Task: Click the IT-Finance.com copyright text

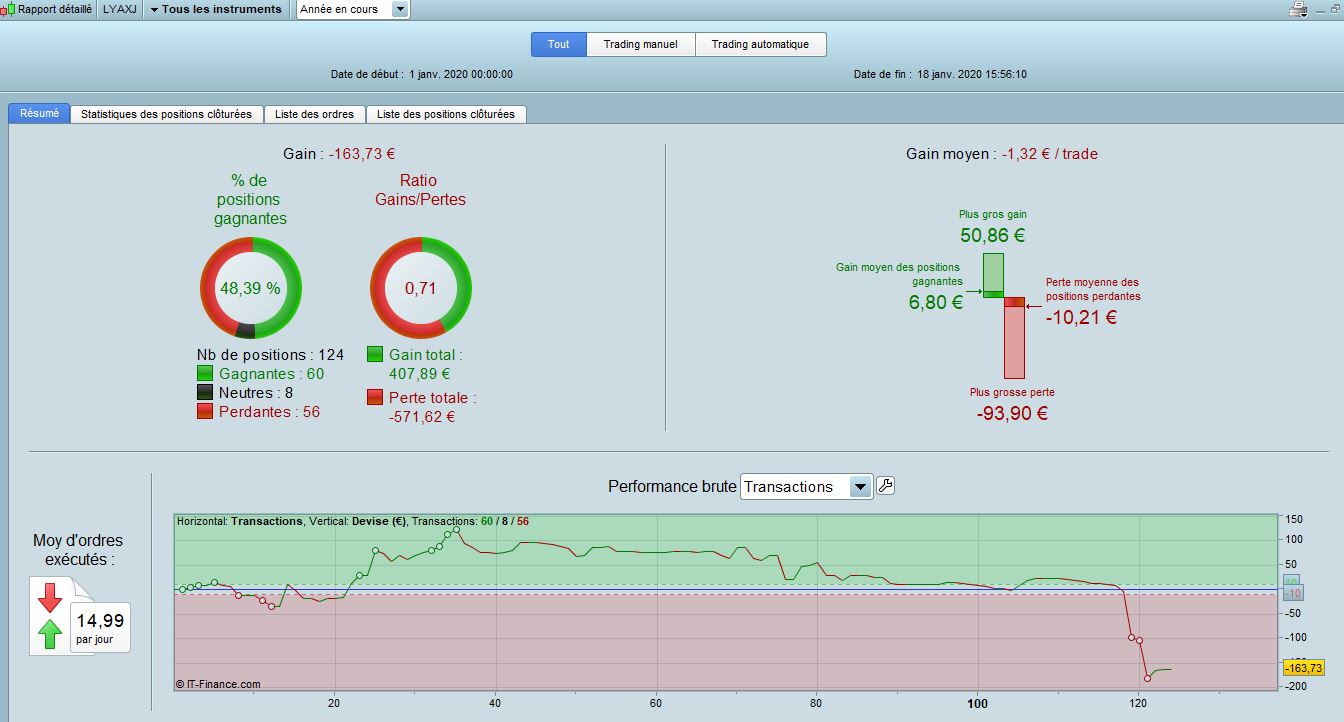Action: tap(218, 685)
